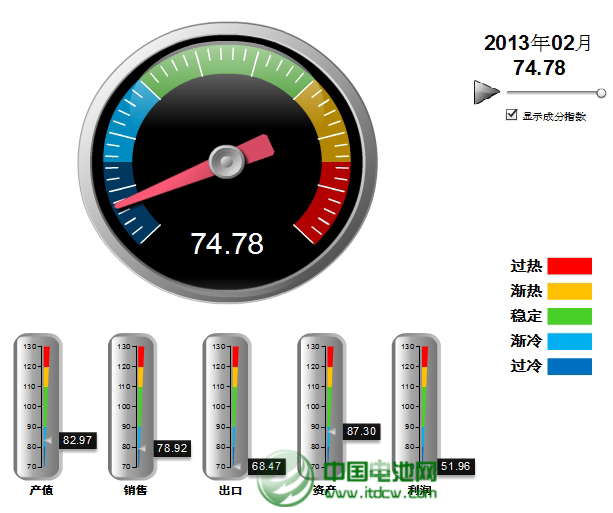Click the 78.92 value label

pos(172,448)
